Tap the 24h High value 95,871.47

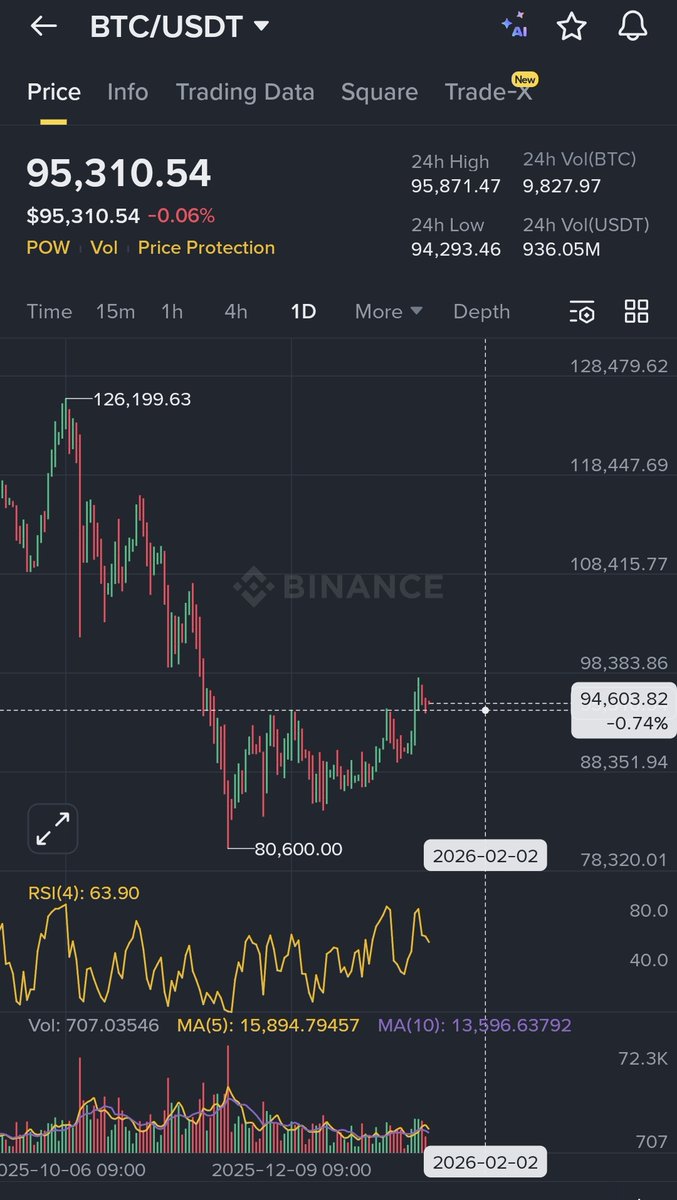456,186
